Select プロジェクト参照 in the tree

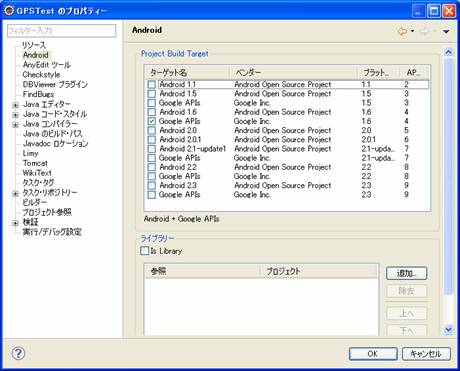[47, 212]
